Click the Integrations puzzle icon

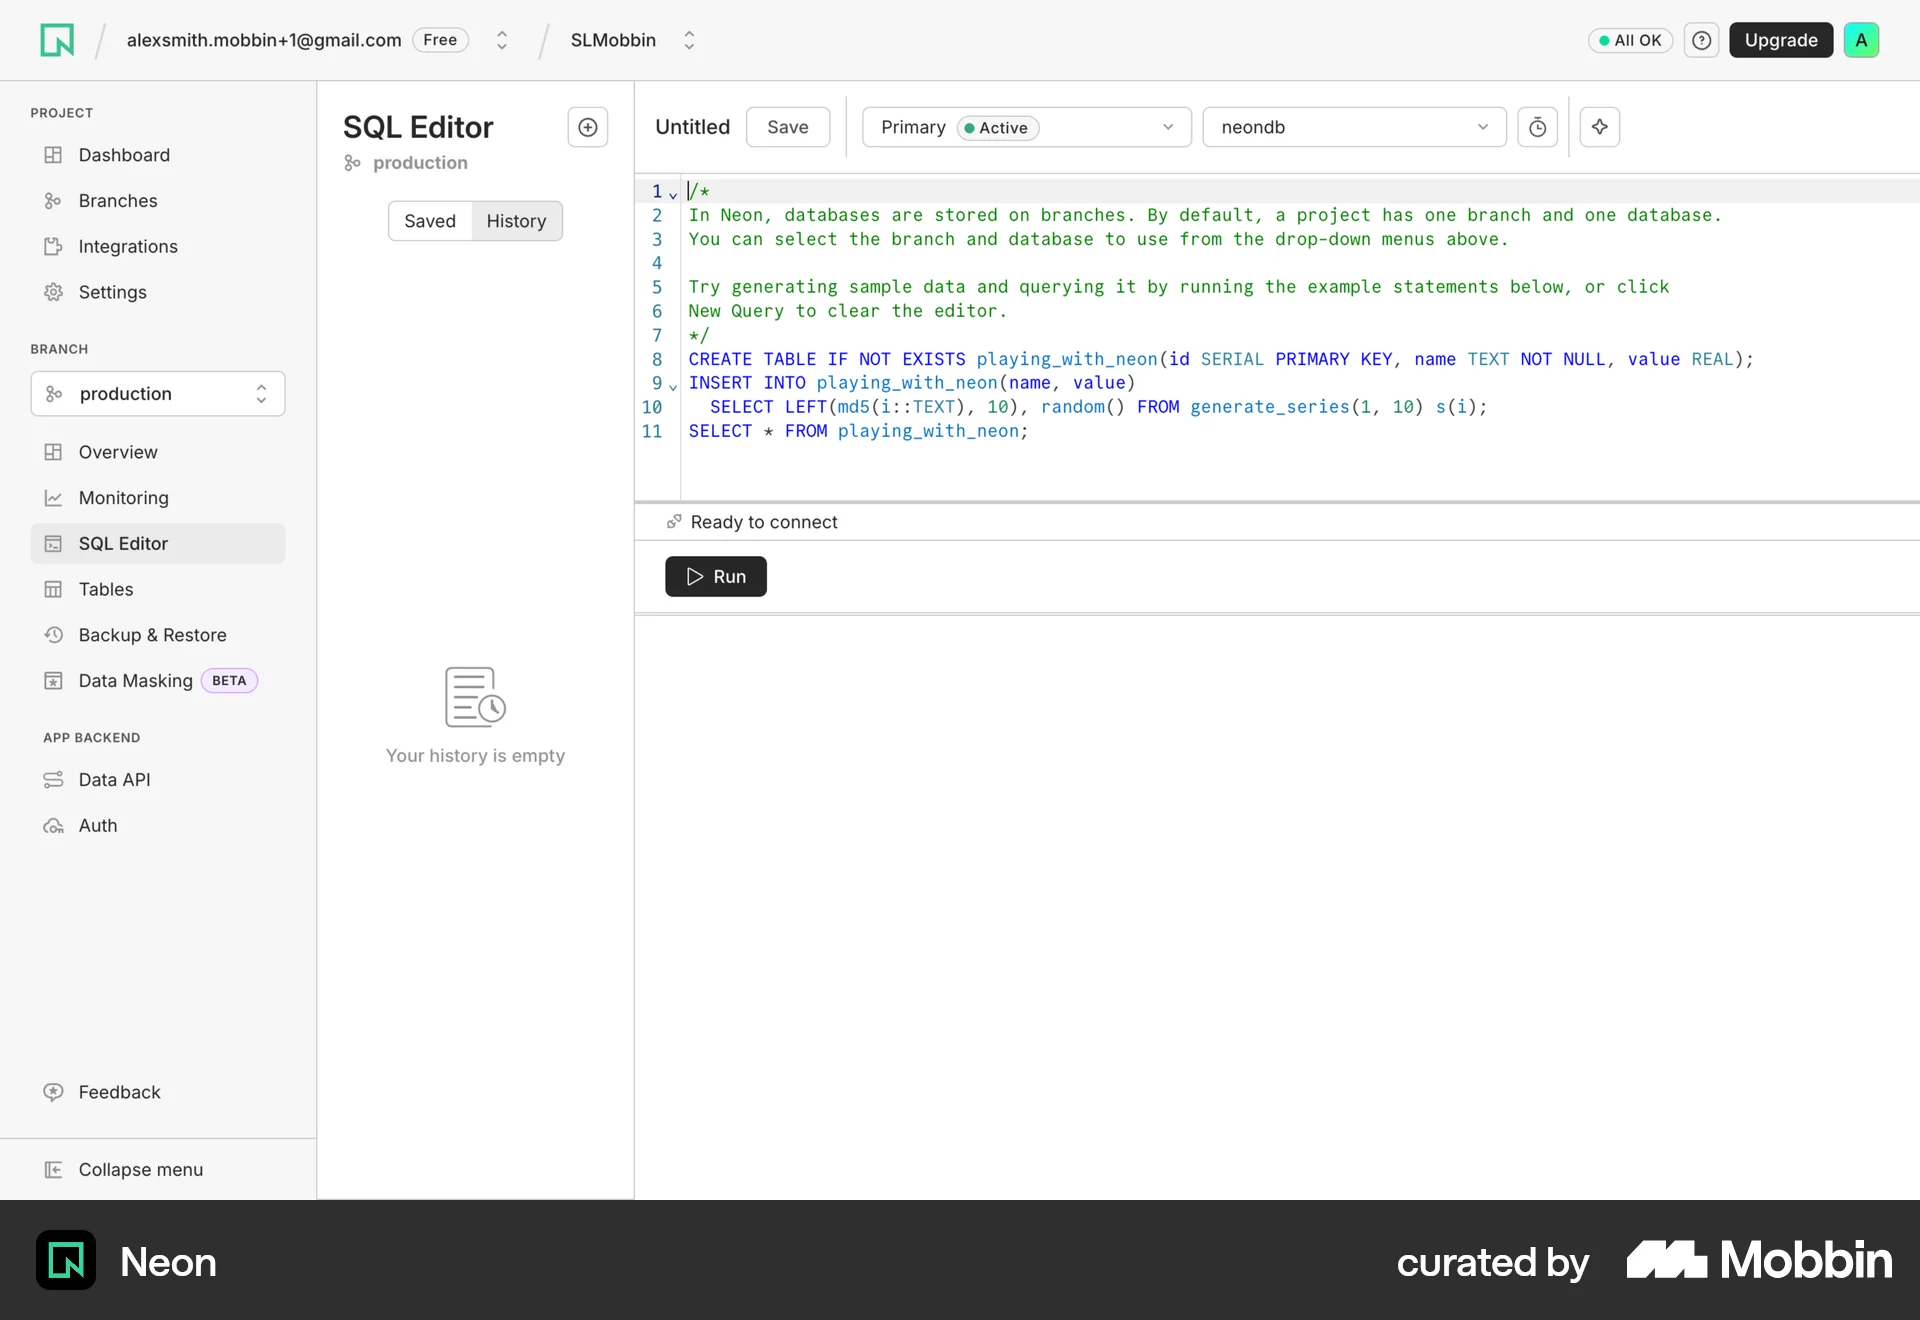coord(53,247)
